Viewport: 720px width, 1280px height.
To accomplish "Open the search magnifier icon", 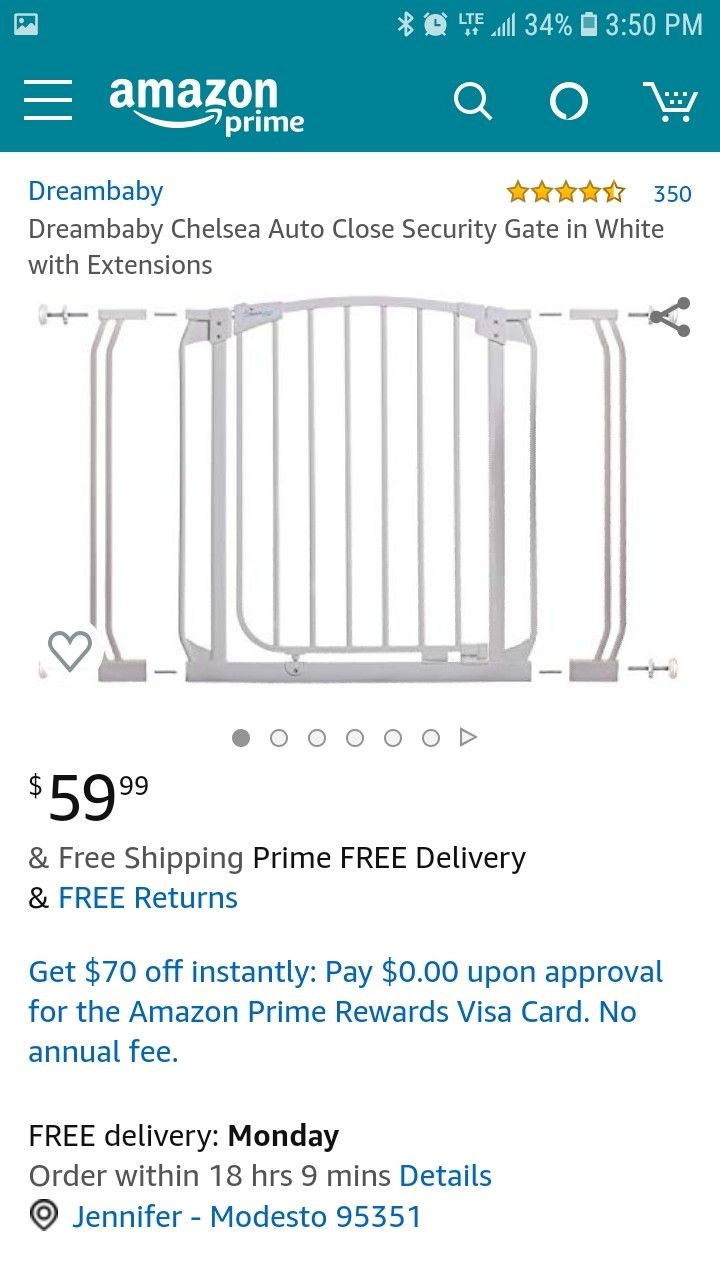I will point(472,101).
